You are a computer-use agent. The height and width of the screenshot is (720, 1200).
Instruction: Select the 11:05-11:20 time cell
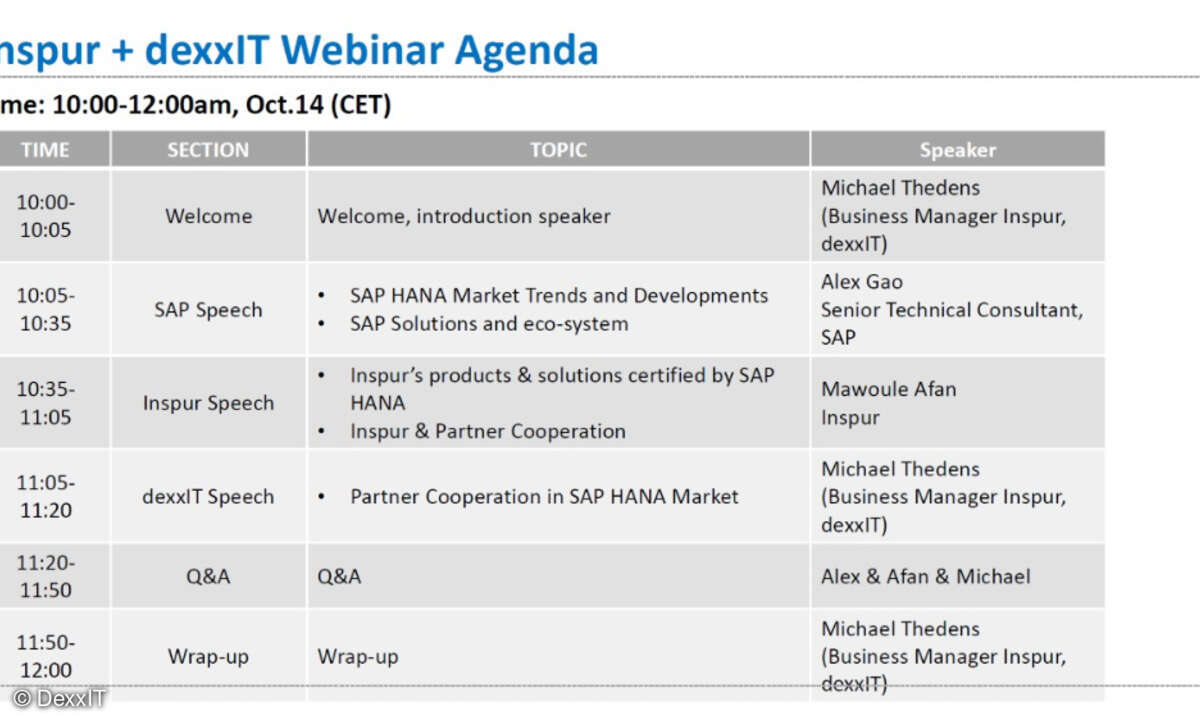(x=54, y=496)
